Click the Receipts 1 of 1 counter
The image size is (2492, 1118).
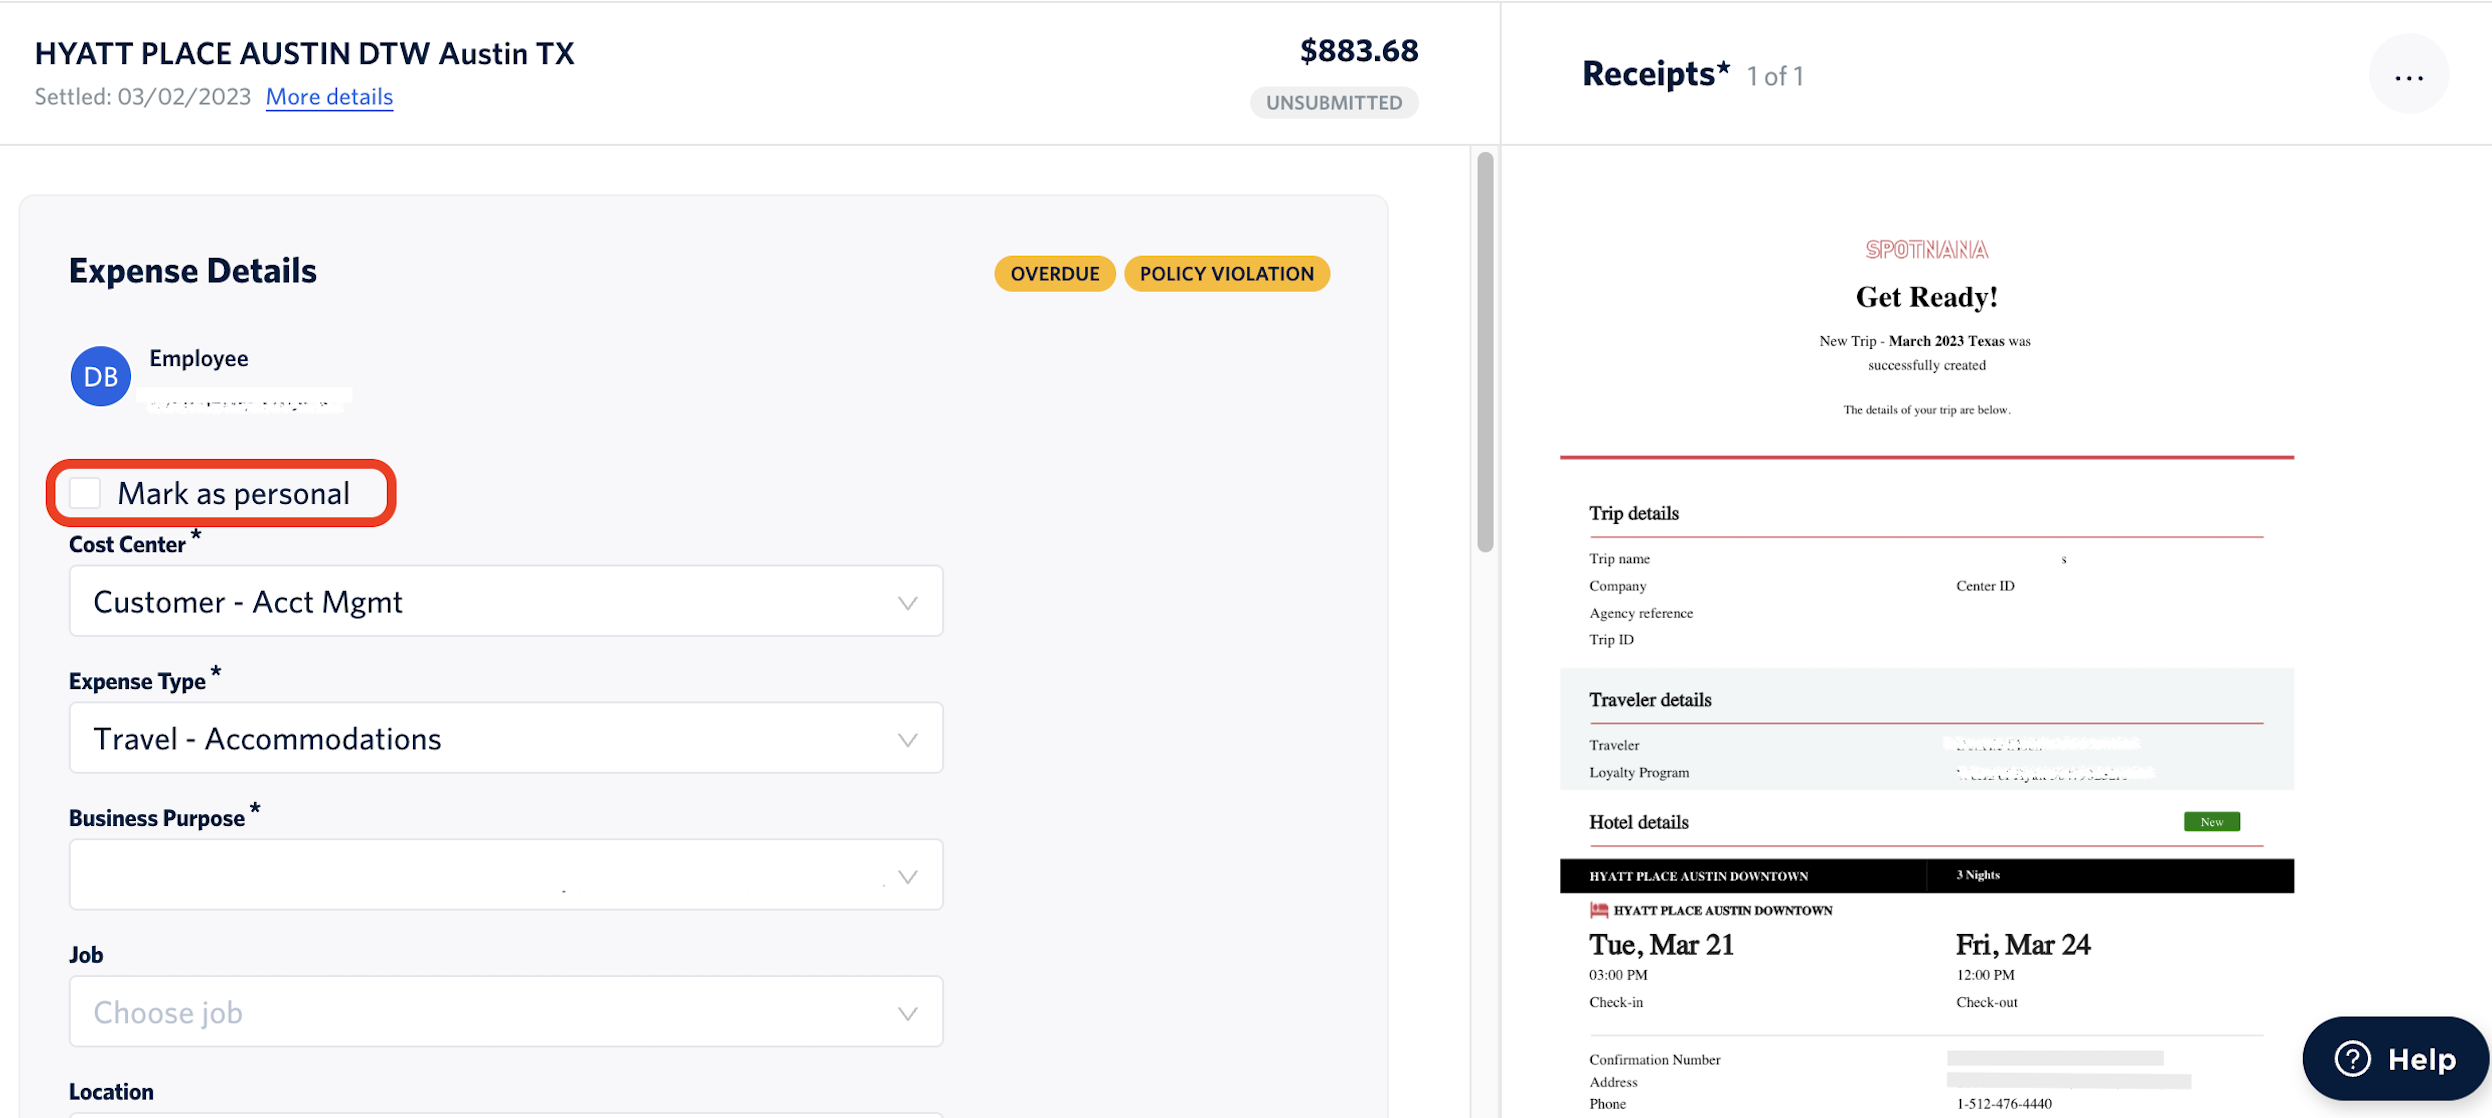(1774, 76)
